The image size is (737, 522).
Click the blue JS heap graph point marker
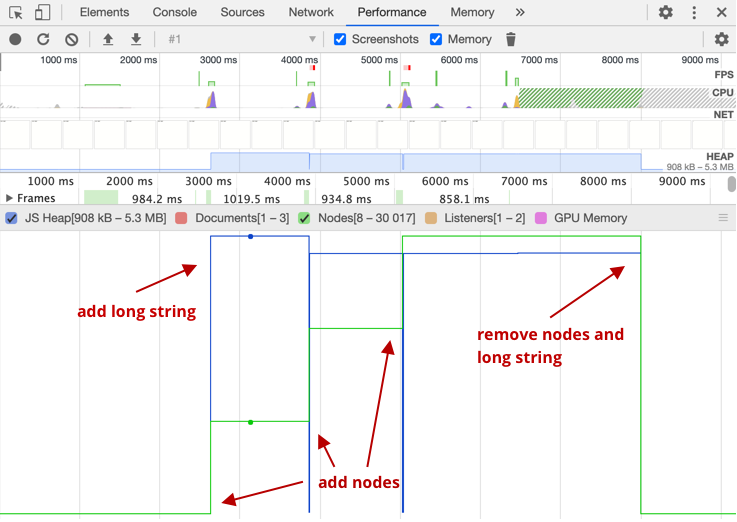point(251,236)
